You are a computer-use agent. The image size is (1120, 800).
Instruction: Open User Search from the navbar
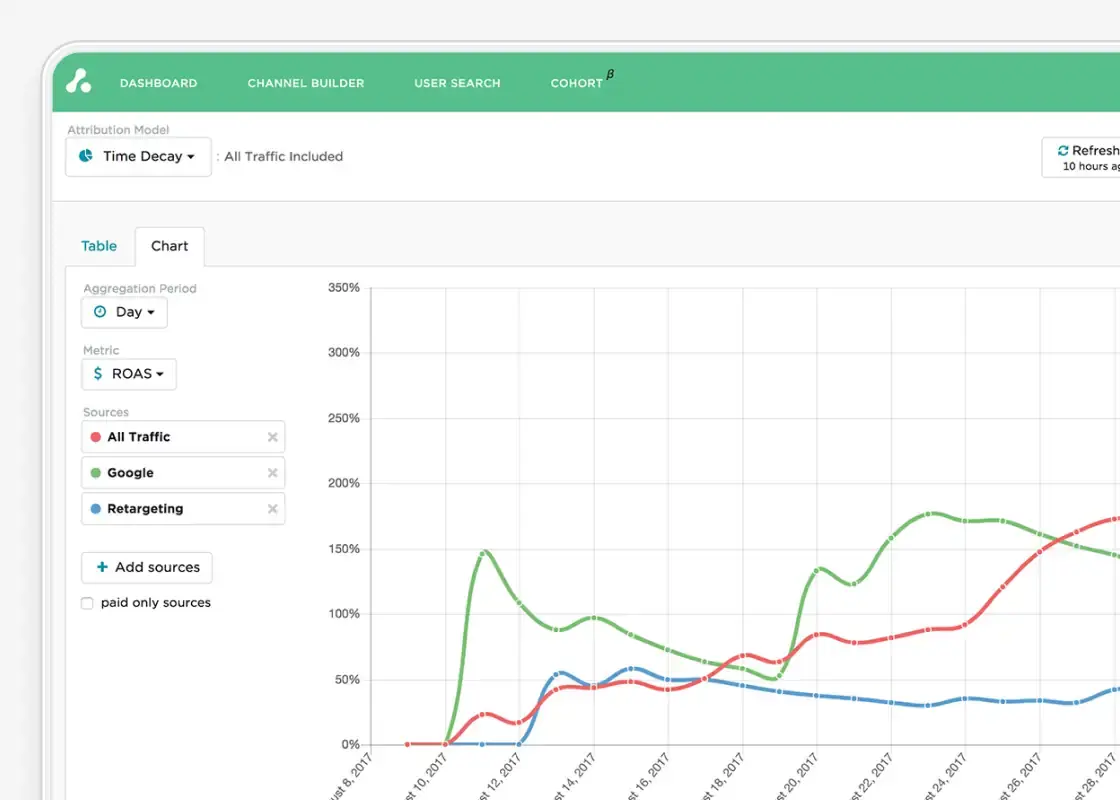pos(457,83)
